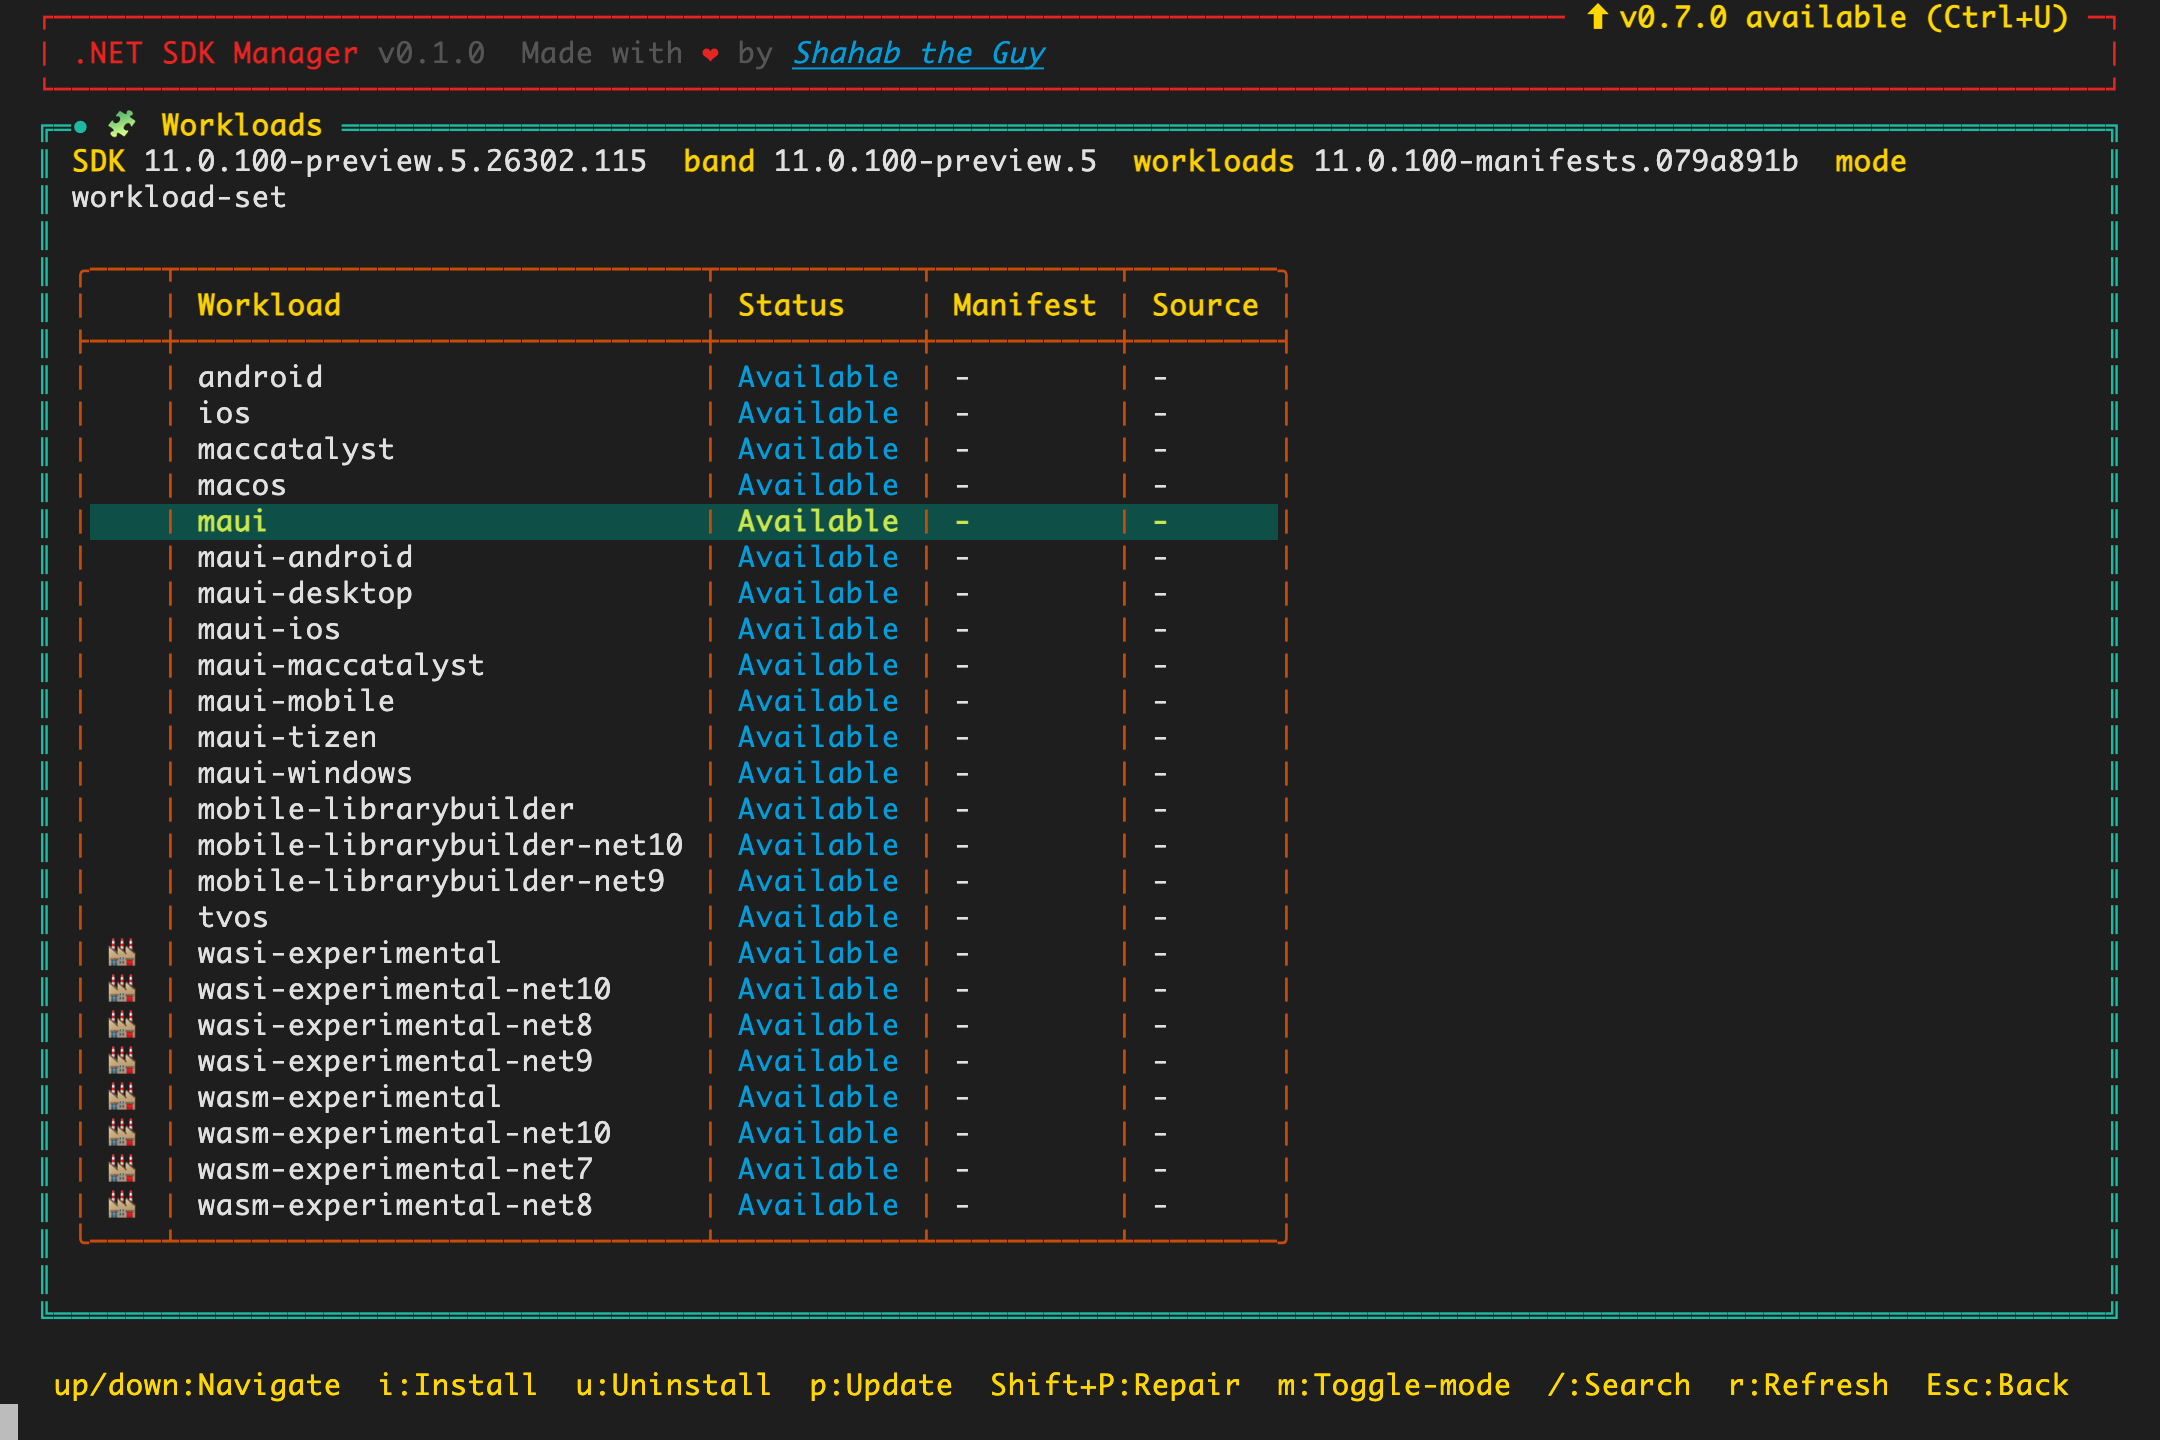This screenshot has width=2160, height=1440.
Task: Click the wasi-experimental workload name
Action: [349, 953]
